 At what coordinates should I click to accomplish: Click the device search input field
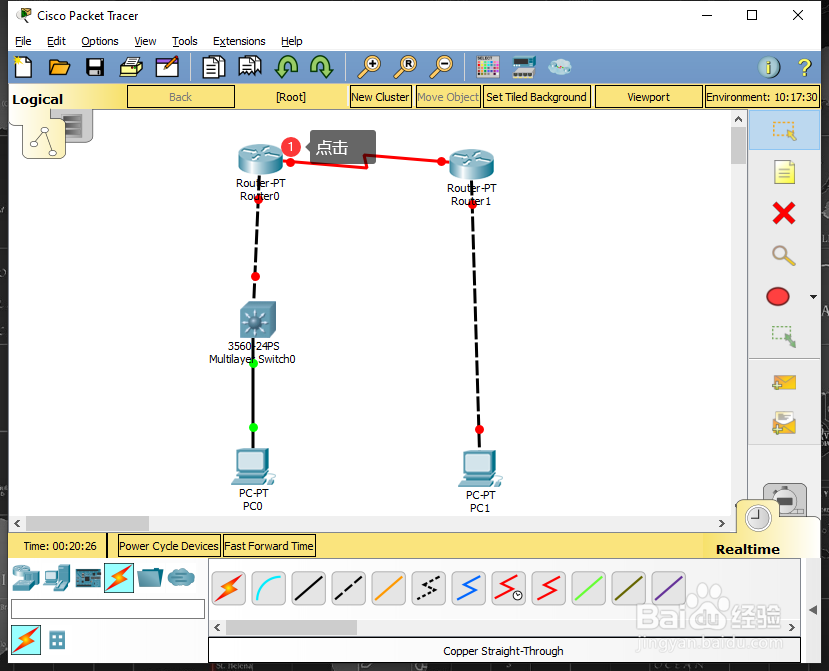(108, 609)
